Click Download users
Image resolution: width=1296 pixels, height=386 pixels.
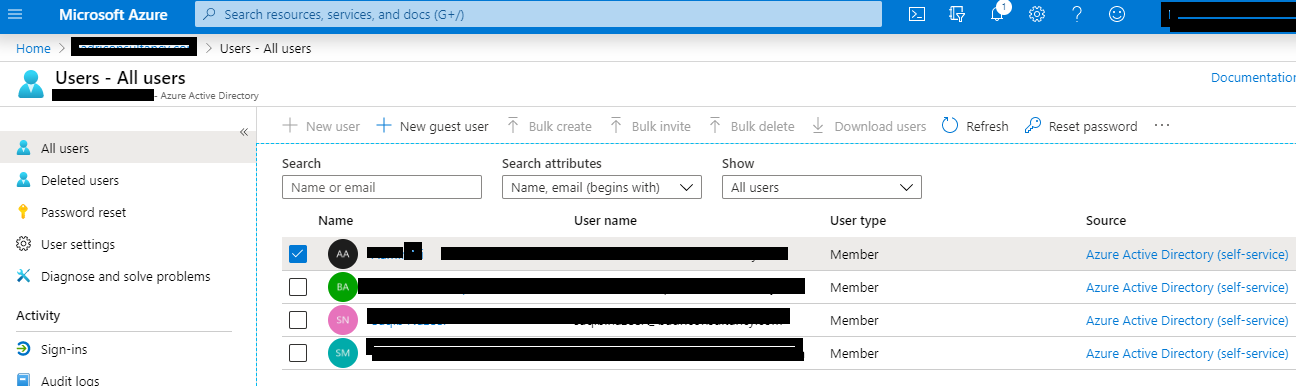(868, 126)
